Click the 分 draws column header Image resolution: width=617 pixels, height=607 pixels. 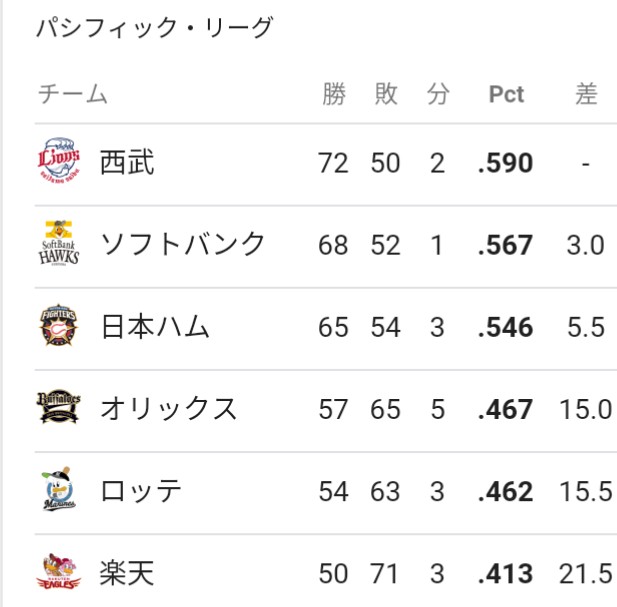(438, 94)
